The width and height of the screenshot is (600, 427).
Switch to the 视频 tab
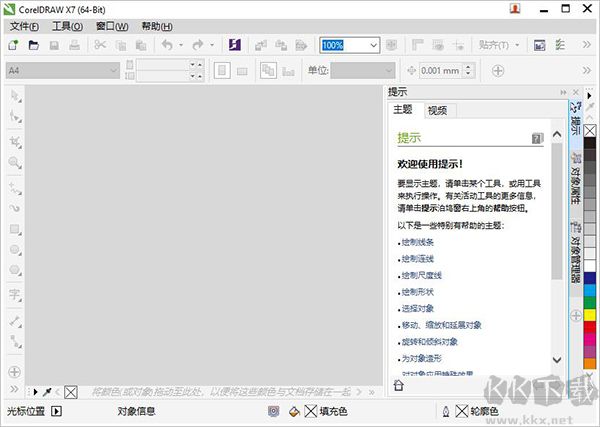tap(436, 110)
